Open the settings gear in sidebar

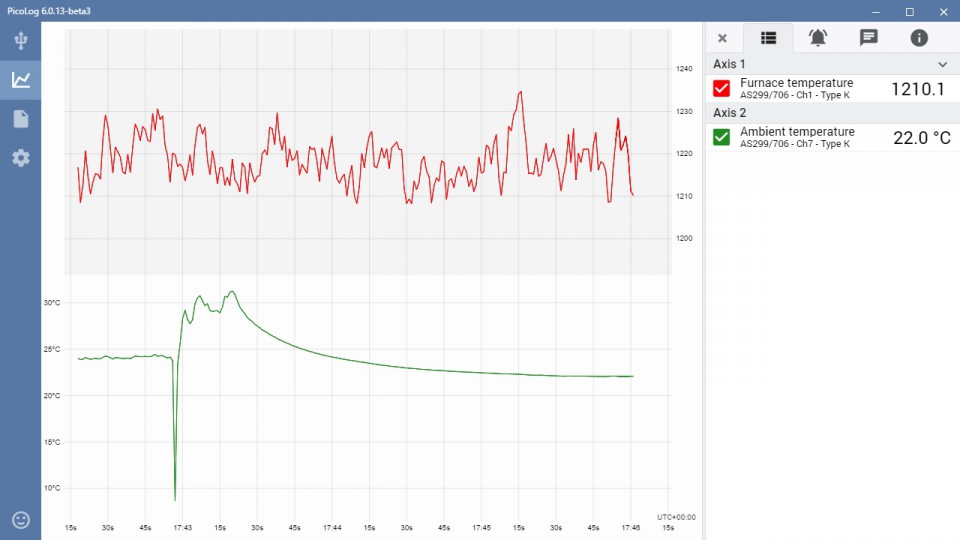(21, 158)
